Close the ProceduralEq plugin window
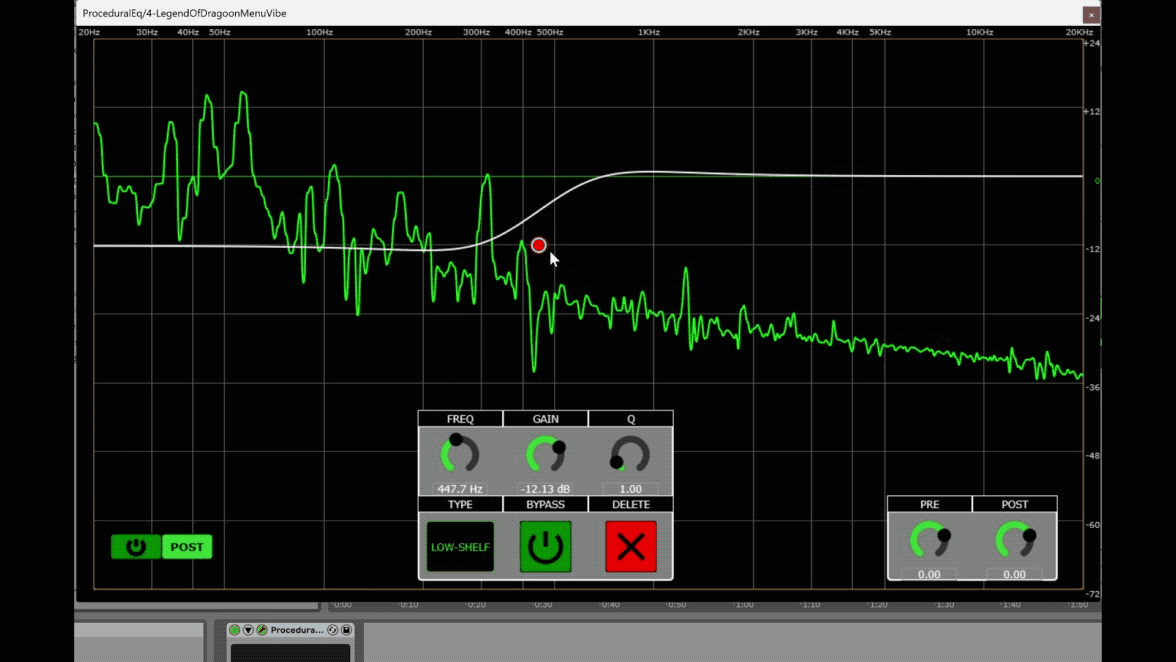1176x662 pixels. tap(1091, 14)
